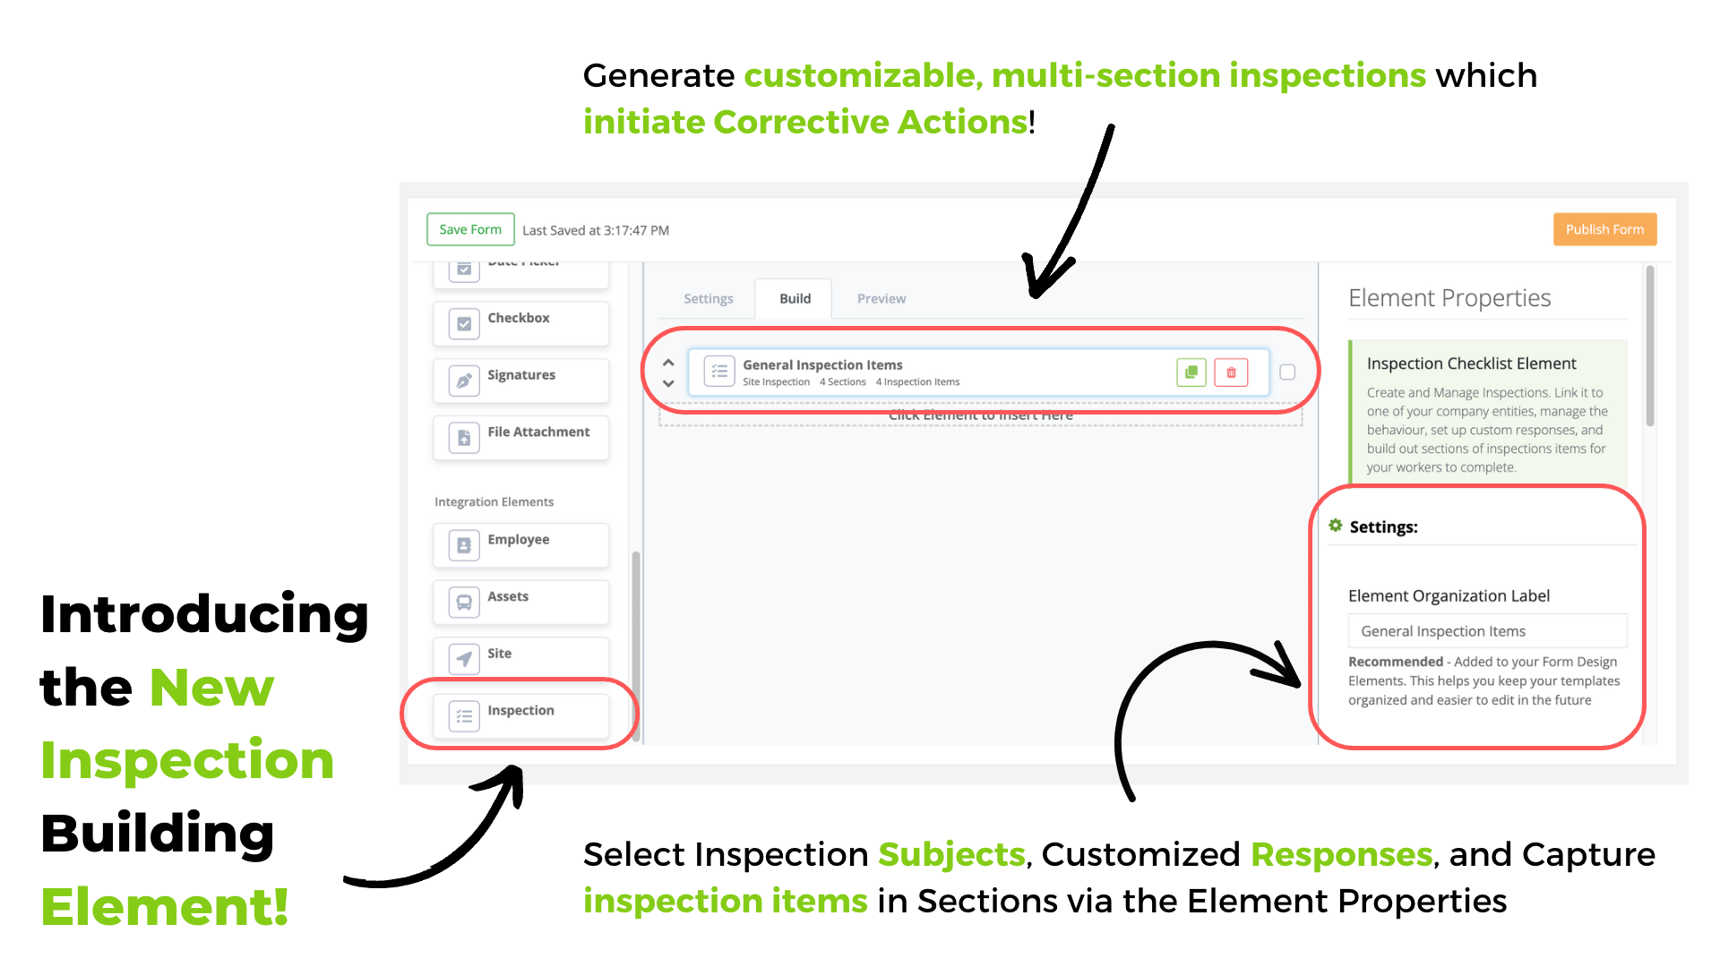Select the File Attachment element

click(x=520, y=437)
